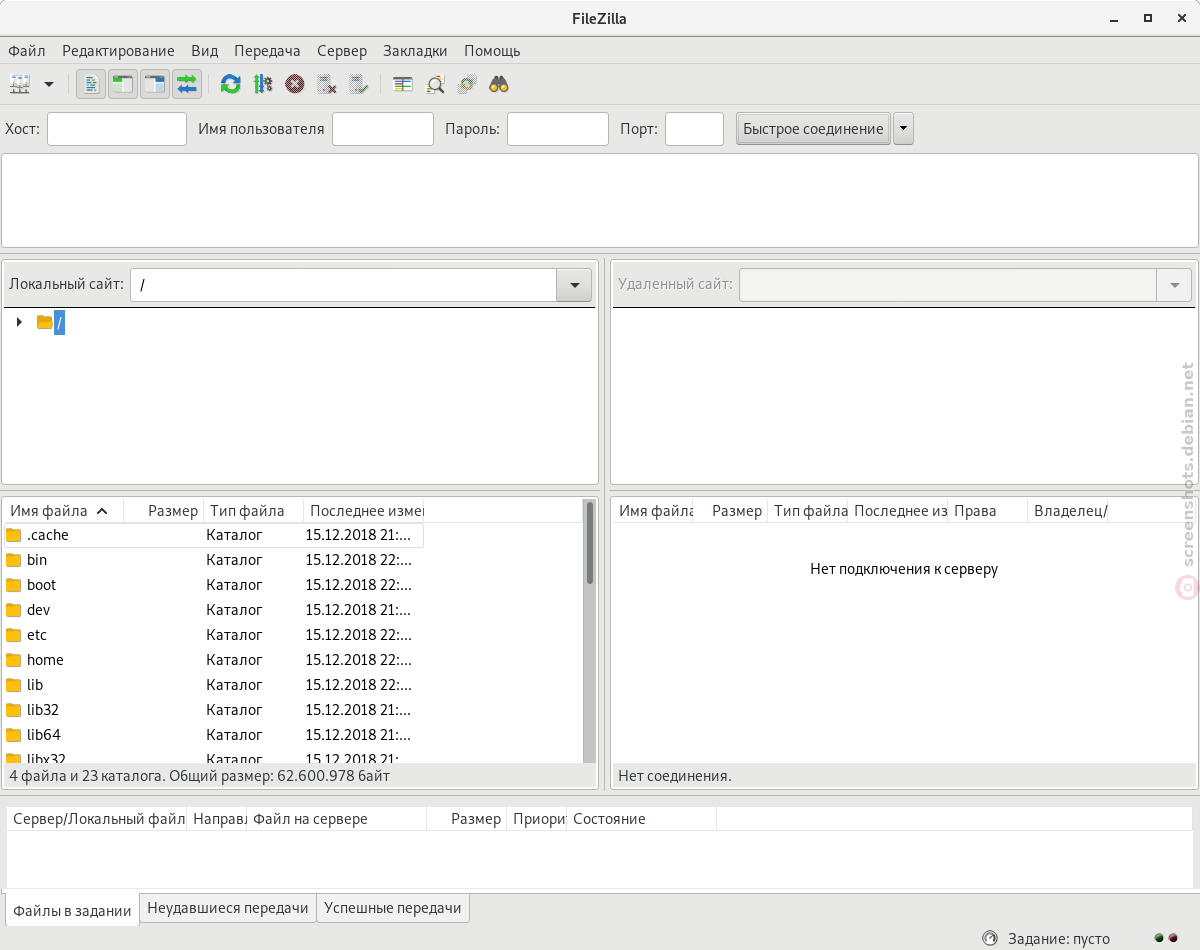
Task: Open the Закладки menu
Action: point(415,51)
